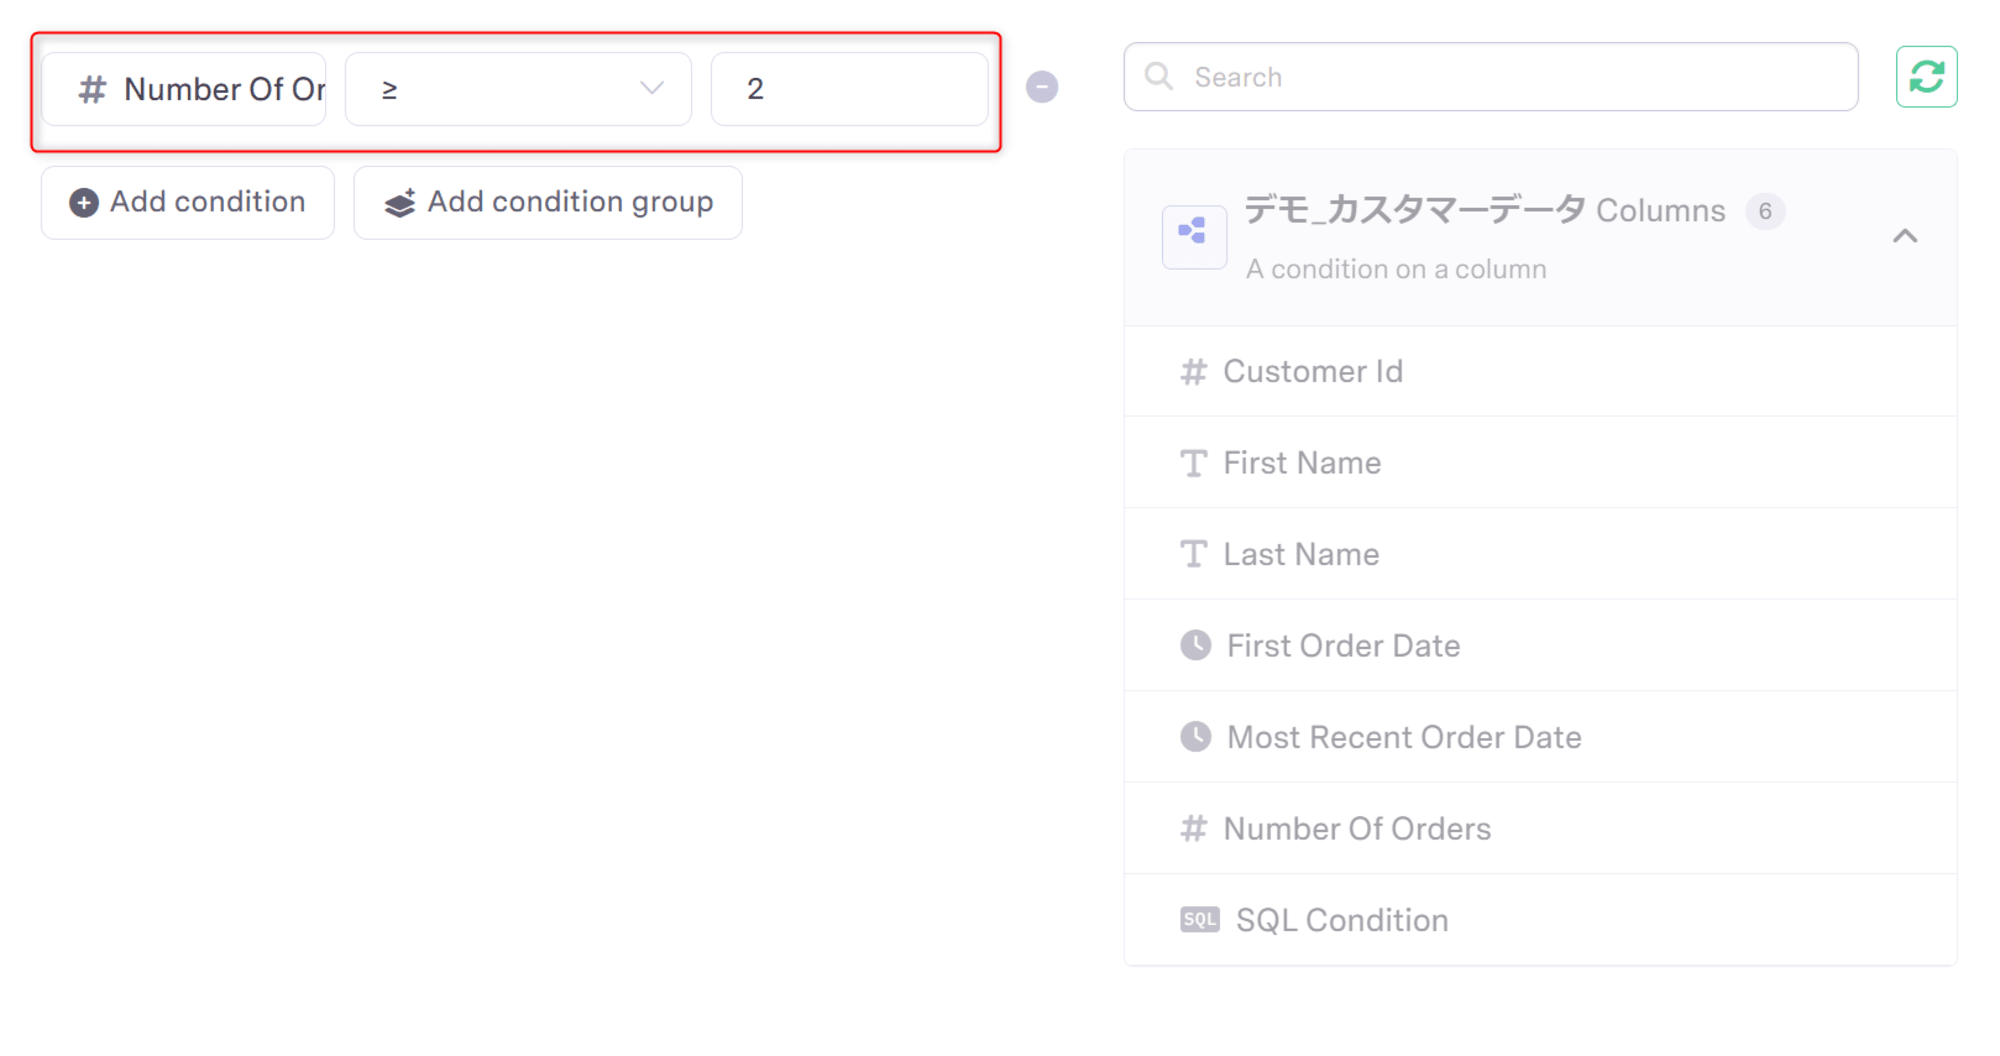
Task: Select the SQL Condition option
Action: [x=1540, y=920]
